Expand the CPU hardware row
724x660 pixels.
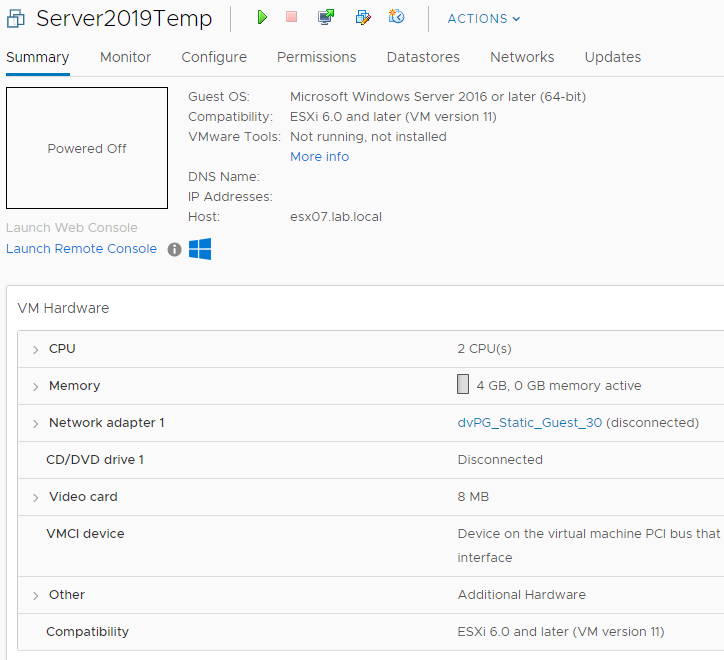pos(36,350)
